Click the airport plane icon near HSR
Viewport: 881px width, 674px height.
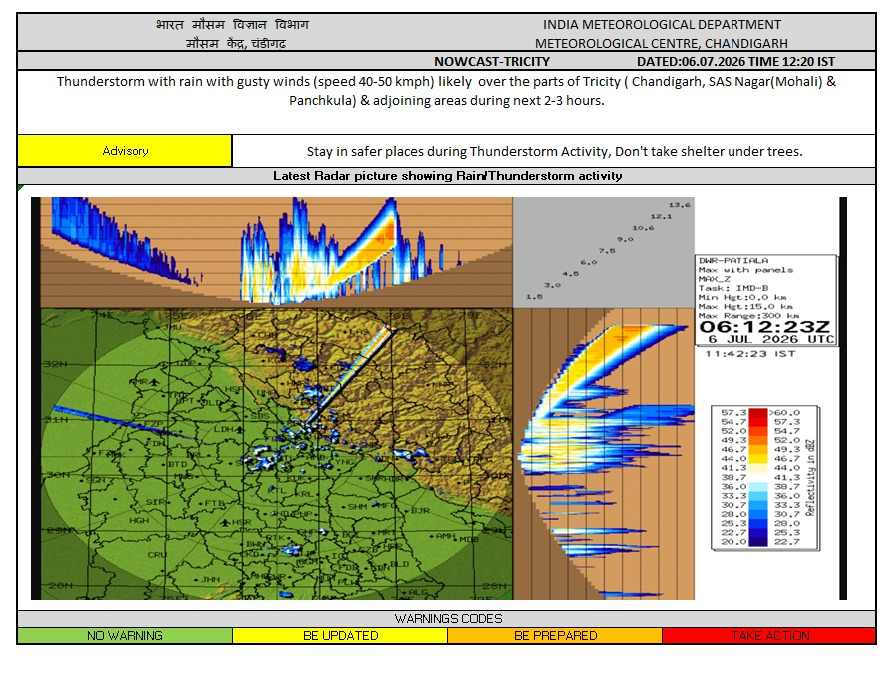(225, 522)
